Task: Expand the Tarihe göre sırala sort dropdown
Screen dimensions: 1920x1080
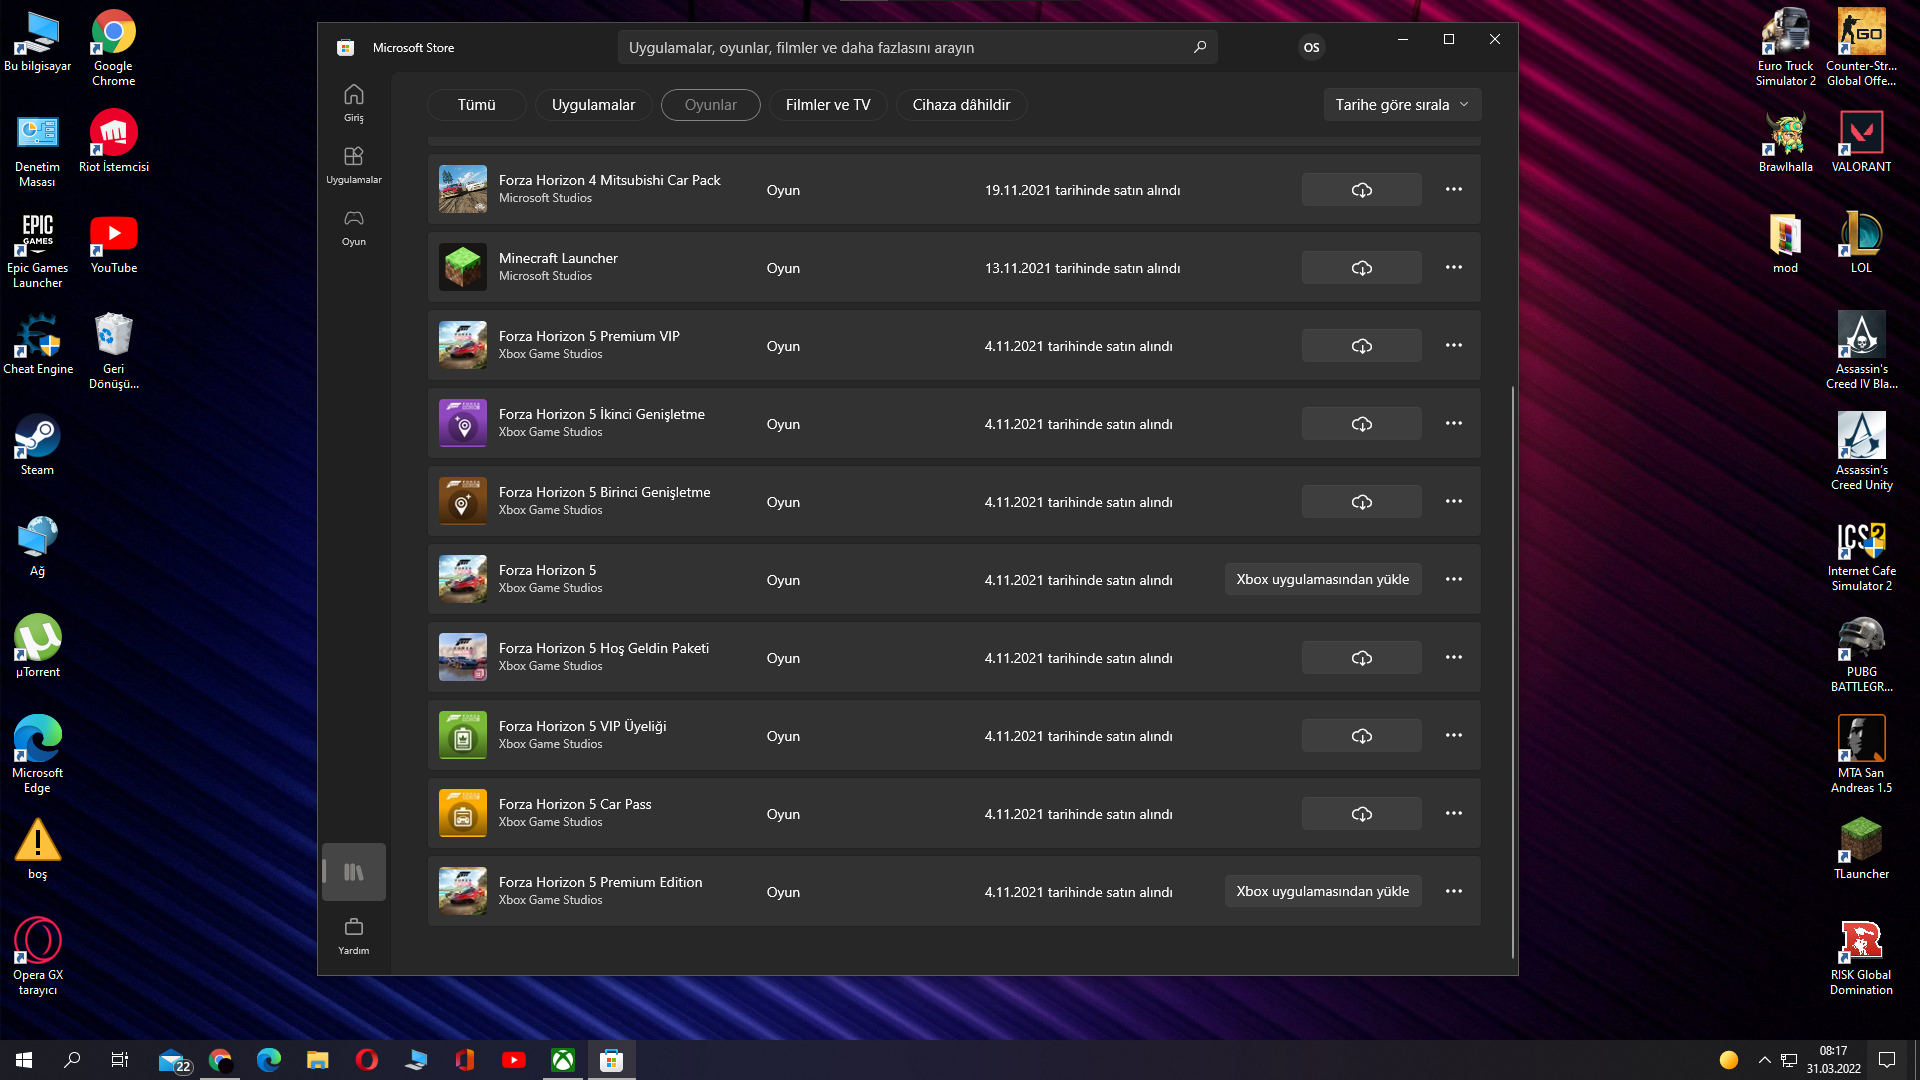Action: click(1402, 105)
